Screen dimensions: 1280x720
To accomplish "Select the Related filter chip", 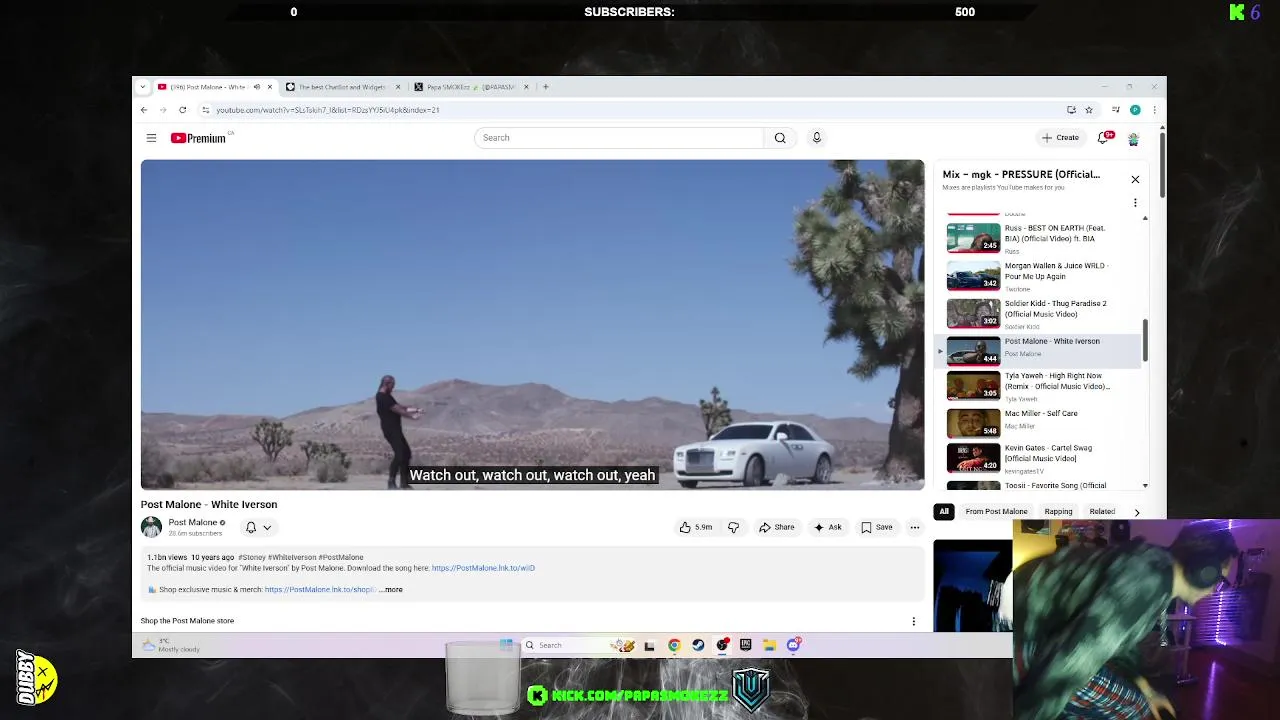I will click(1102, 512).
